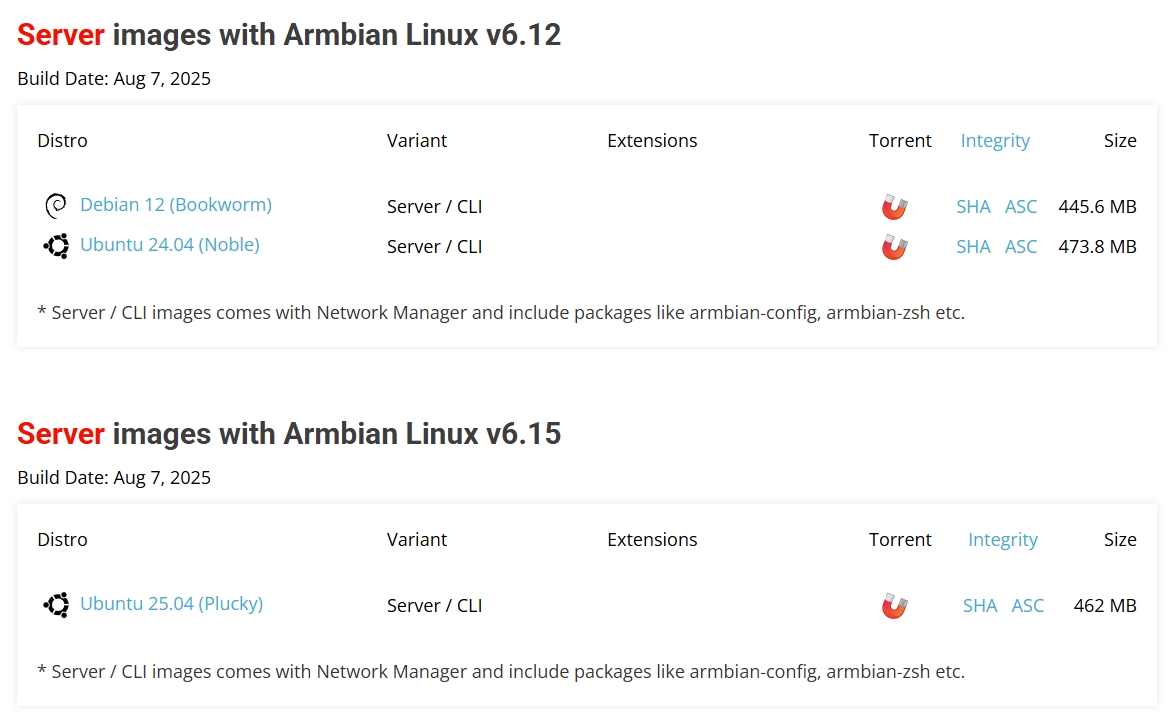The image size is (1174, 722).
Task: Click the Ubuntu Noble logo icon
Action: click(x=56, y=246)
